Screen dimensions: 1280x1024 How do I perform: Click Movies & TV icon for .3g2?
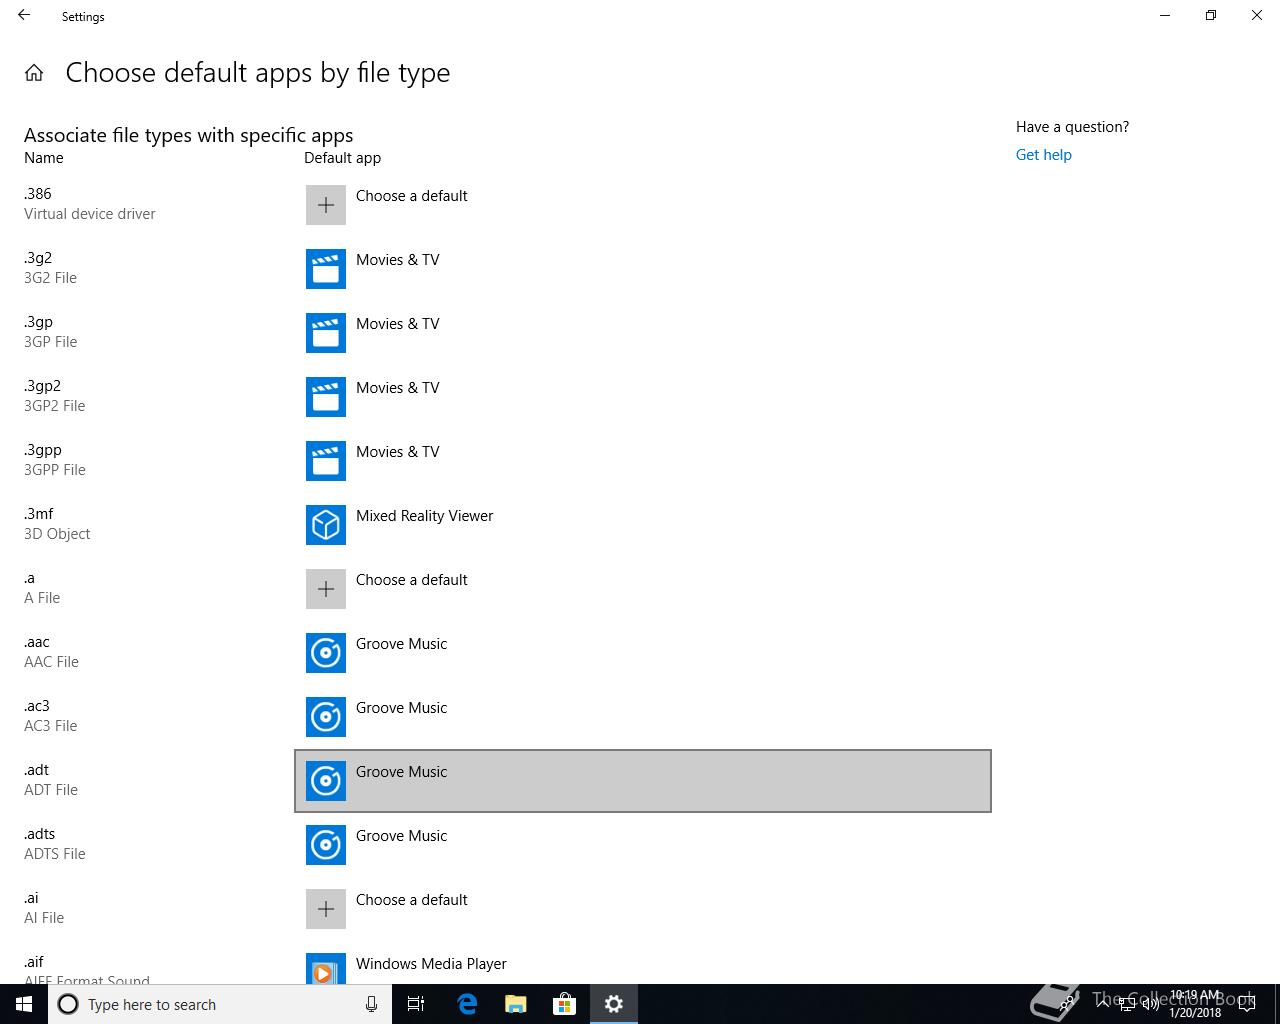pos(326,269)
